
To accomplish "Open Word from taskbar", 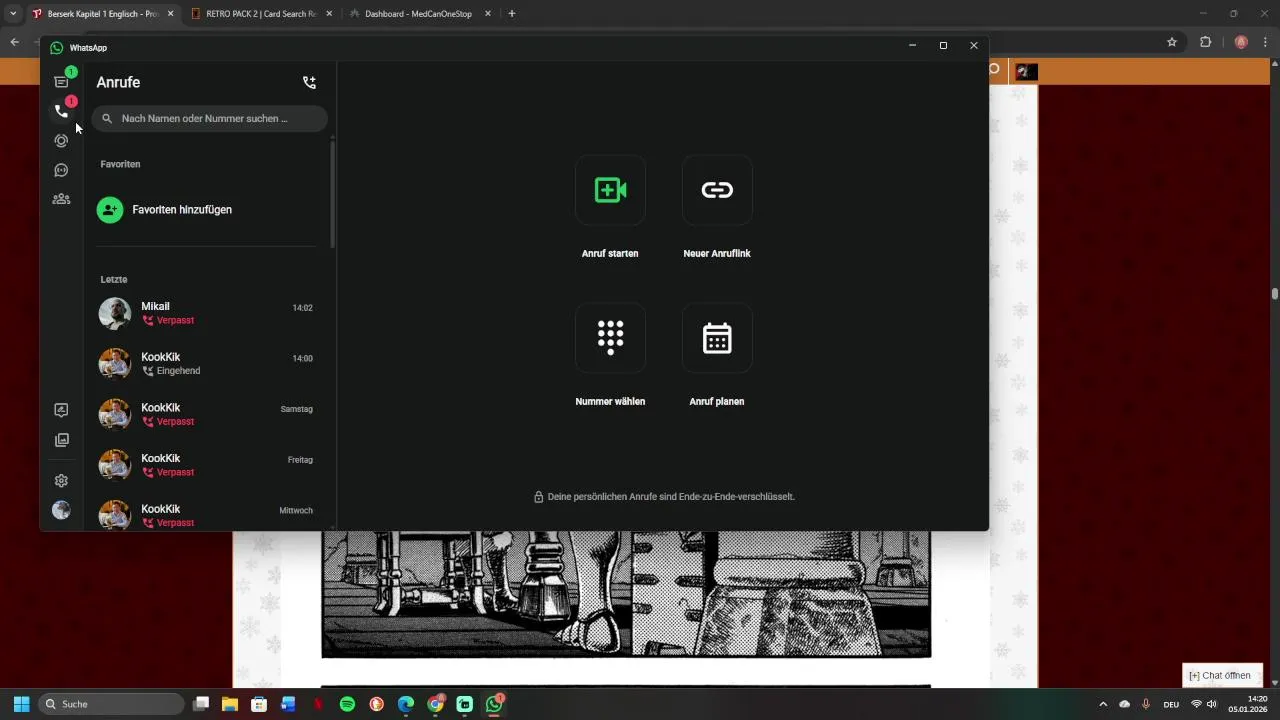I will tap(288, 704).
